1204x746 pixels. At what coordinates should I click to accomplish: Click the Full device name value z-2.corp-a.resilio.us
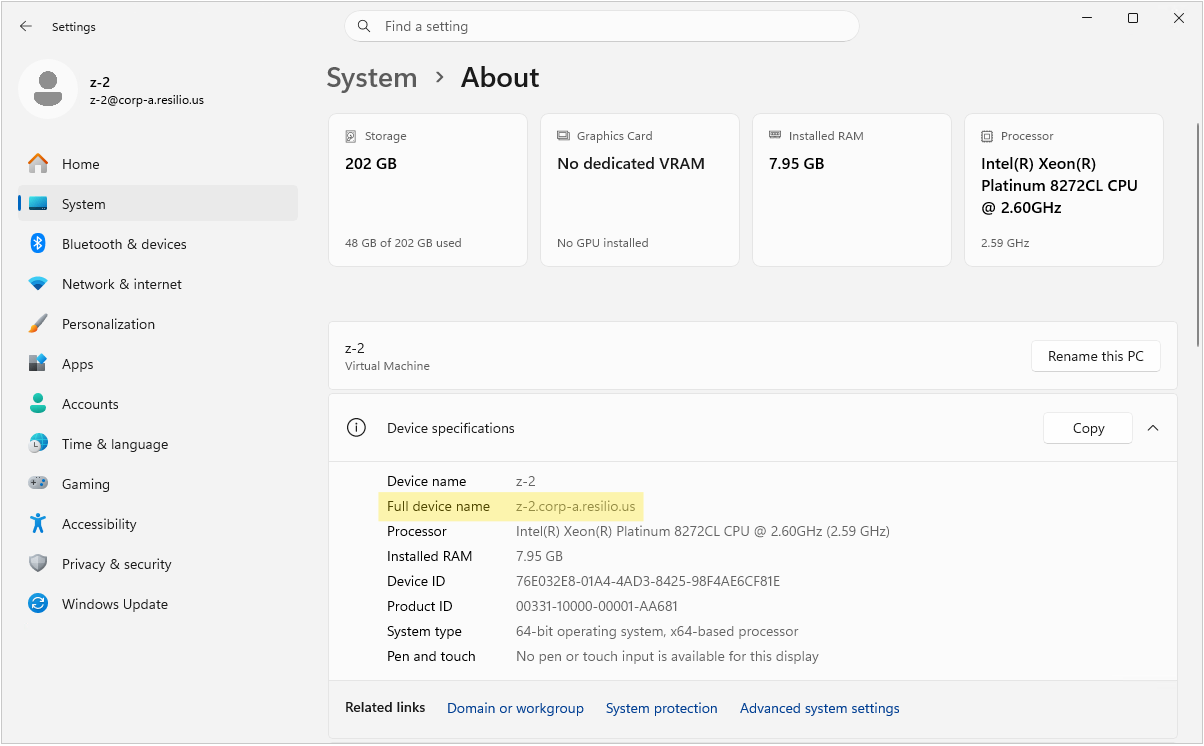tap(576, 506)
